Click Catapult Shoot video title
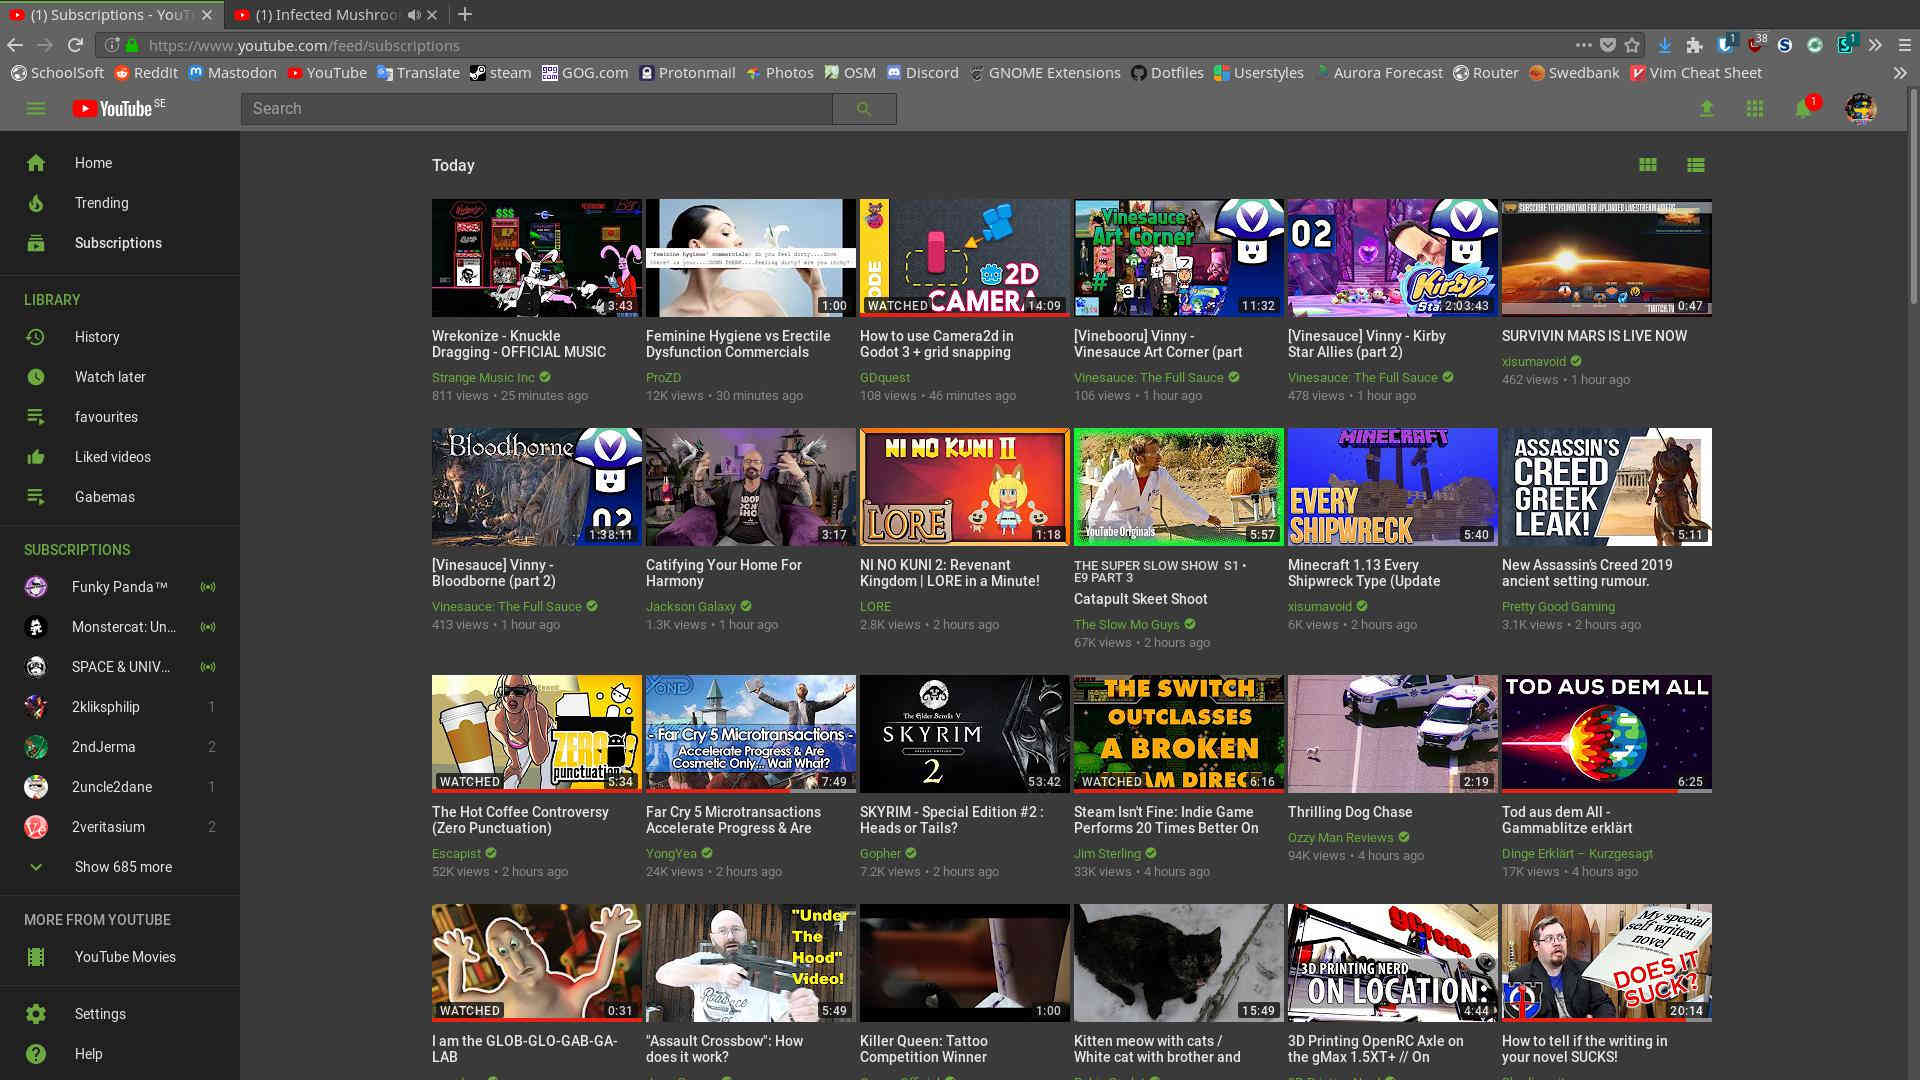Image resolution: width=1920 pixels, height=1080 pixels. [1141, 599]
